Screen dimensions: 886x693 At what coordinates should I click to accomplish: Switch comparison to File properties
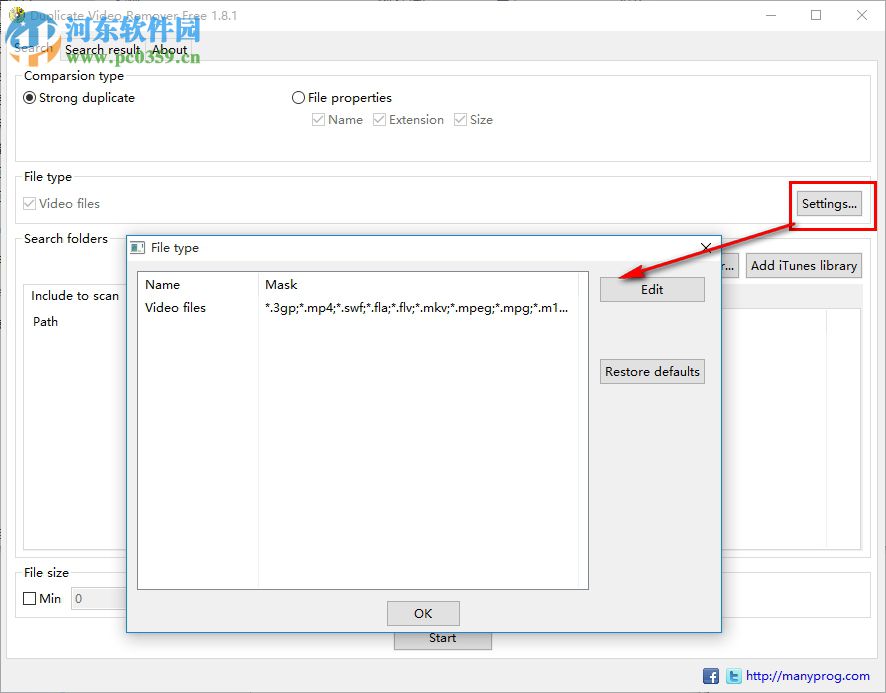pos(298,97)
